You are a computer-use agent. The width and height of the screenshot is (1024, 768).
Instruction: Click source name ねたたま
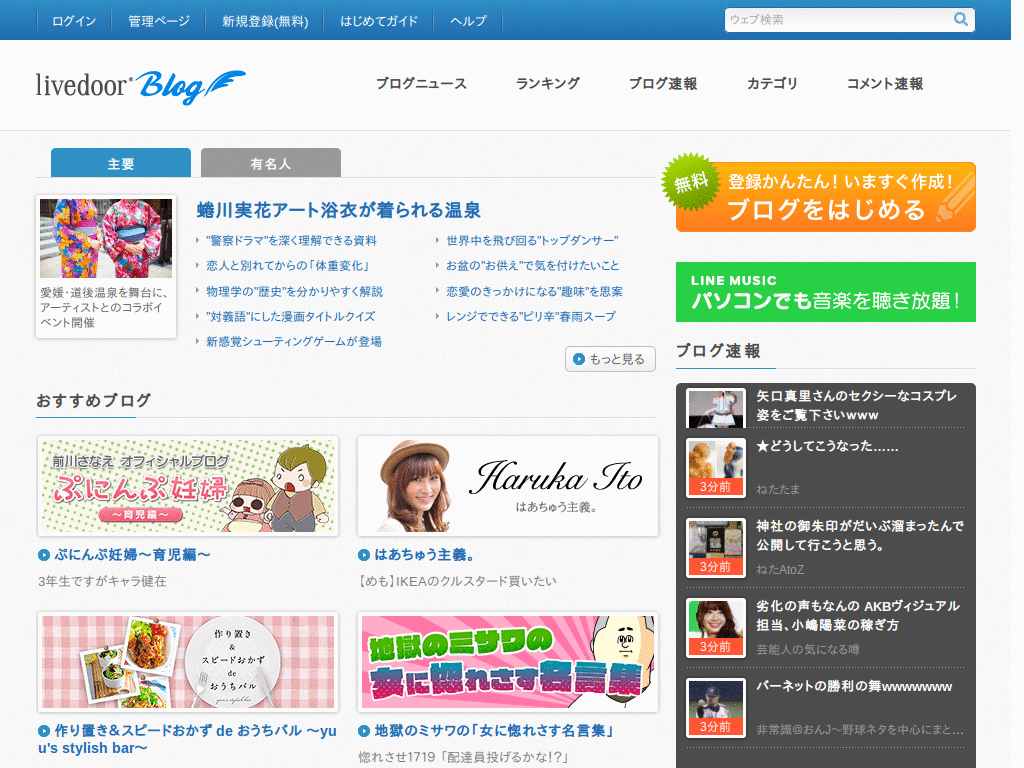click(778, 489)
